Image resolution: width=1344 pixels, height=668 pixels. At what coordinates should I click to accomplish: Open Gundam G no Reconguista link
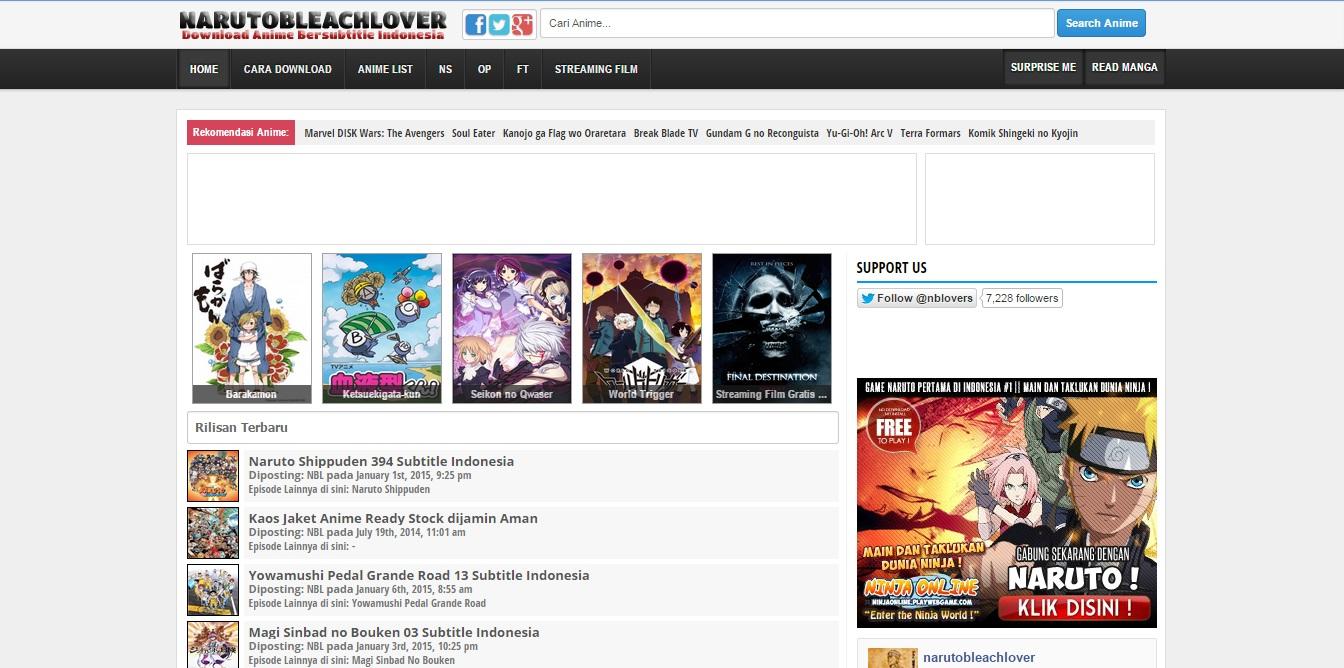(762, 133)
